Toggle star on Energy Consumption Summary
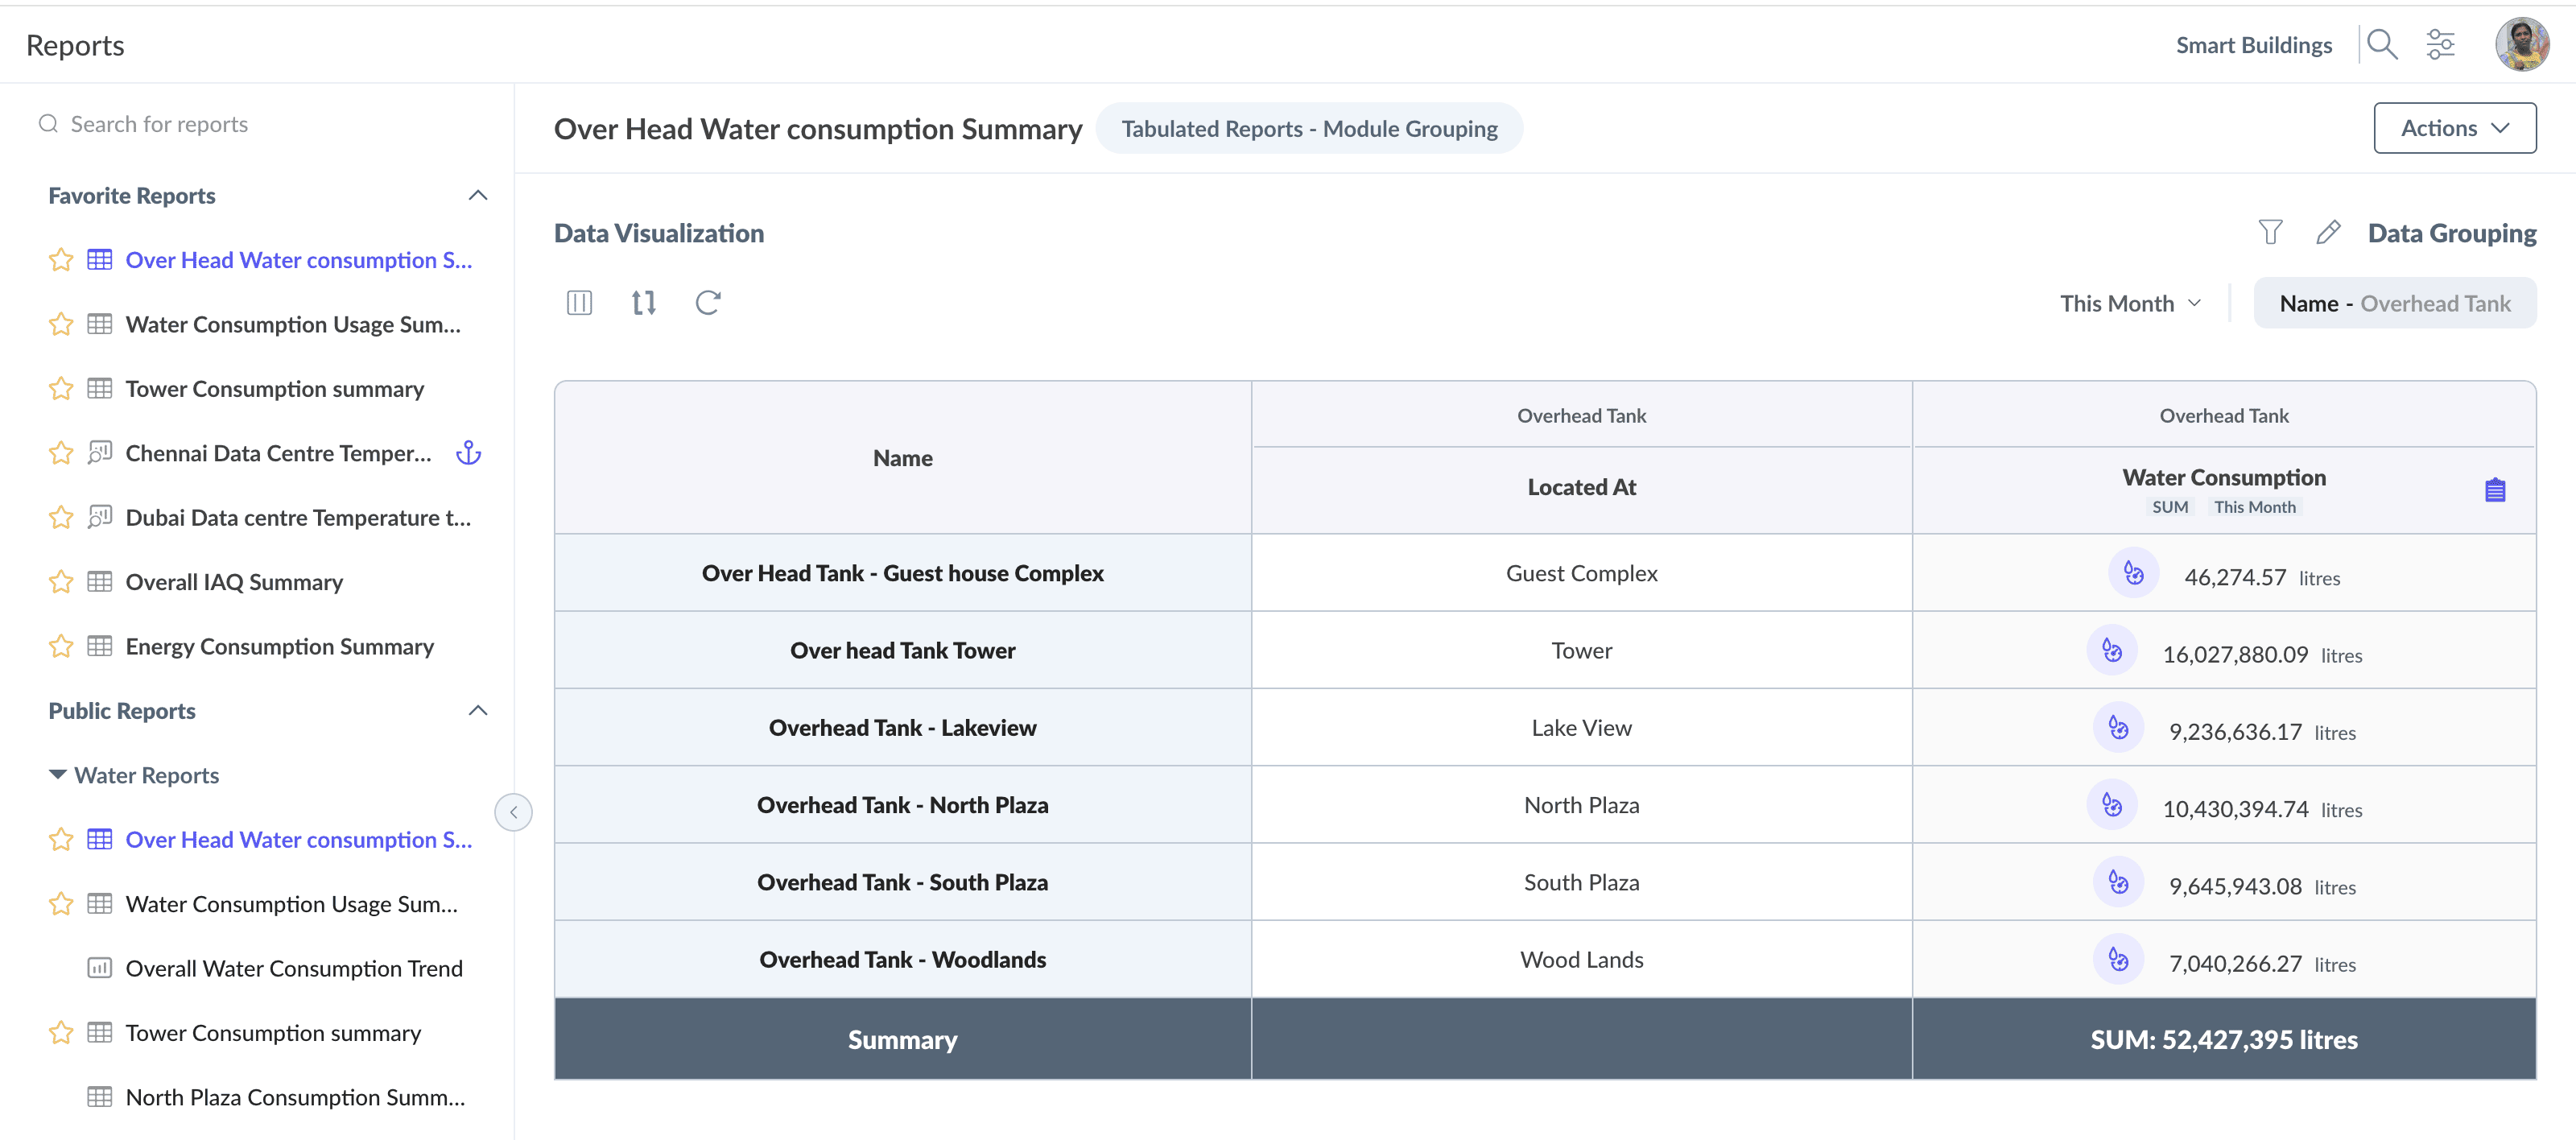The image size is (2576, 1140). pyautogui.click(x=61, y=647)
